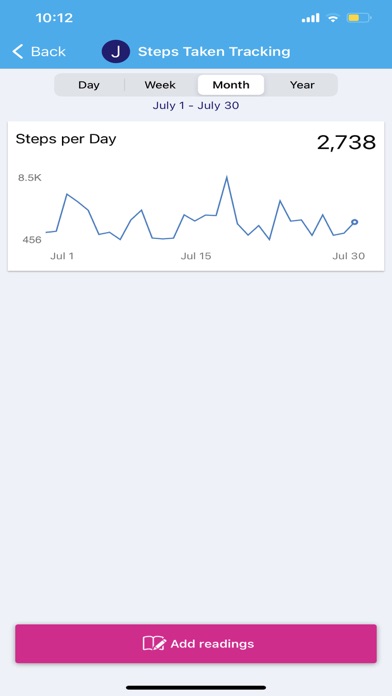Tap the battery indicator icon
This screenshot has height=696, width=392.
[359, 18]
